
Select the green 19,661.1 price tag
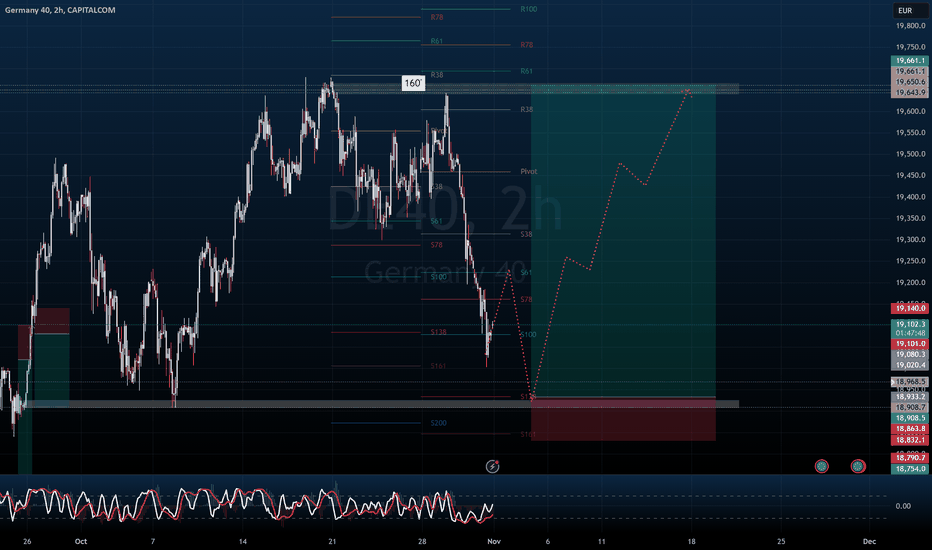[x=909, y=61]
